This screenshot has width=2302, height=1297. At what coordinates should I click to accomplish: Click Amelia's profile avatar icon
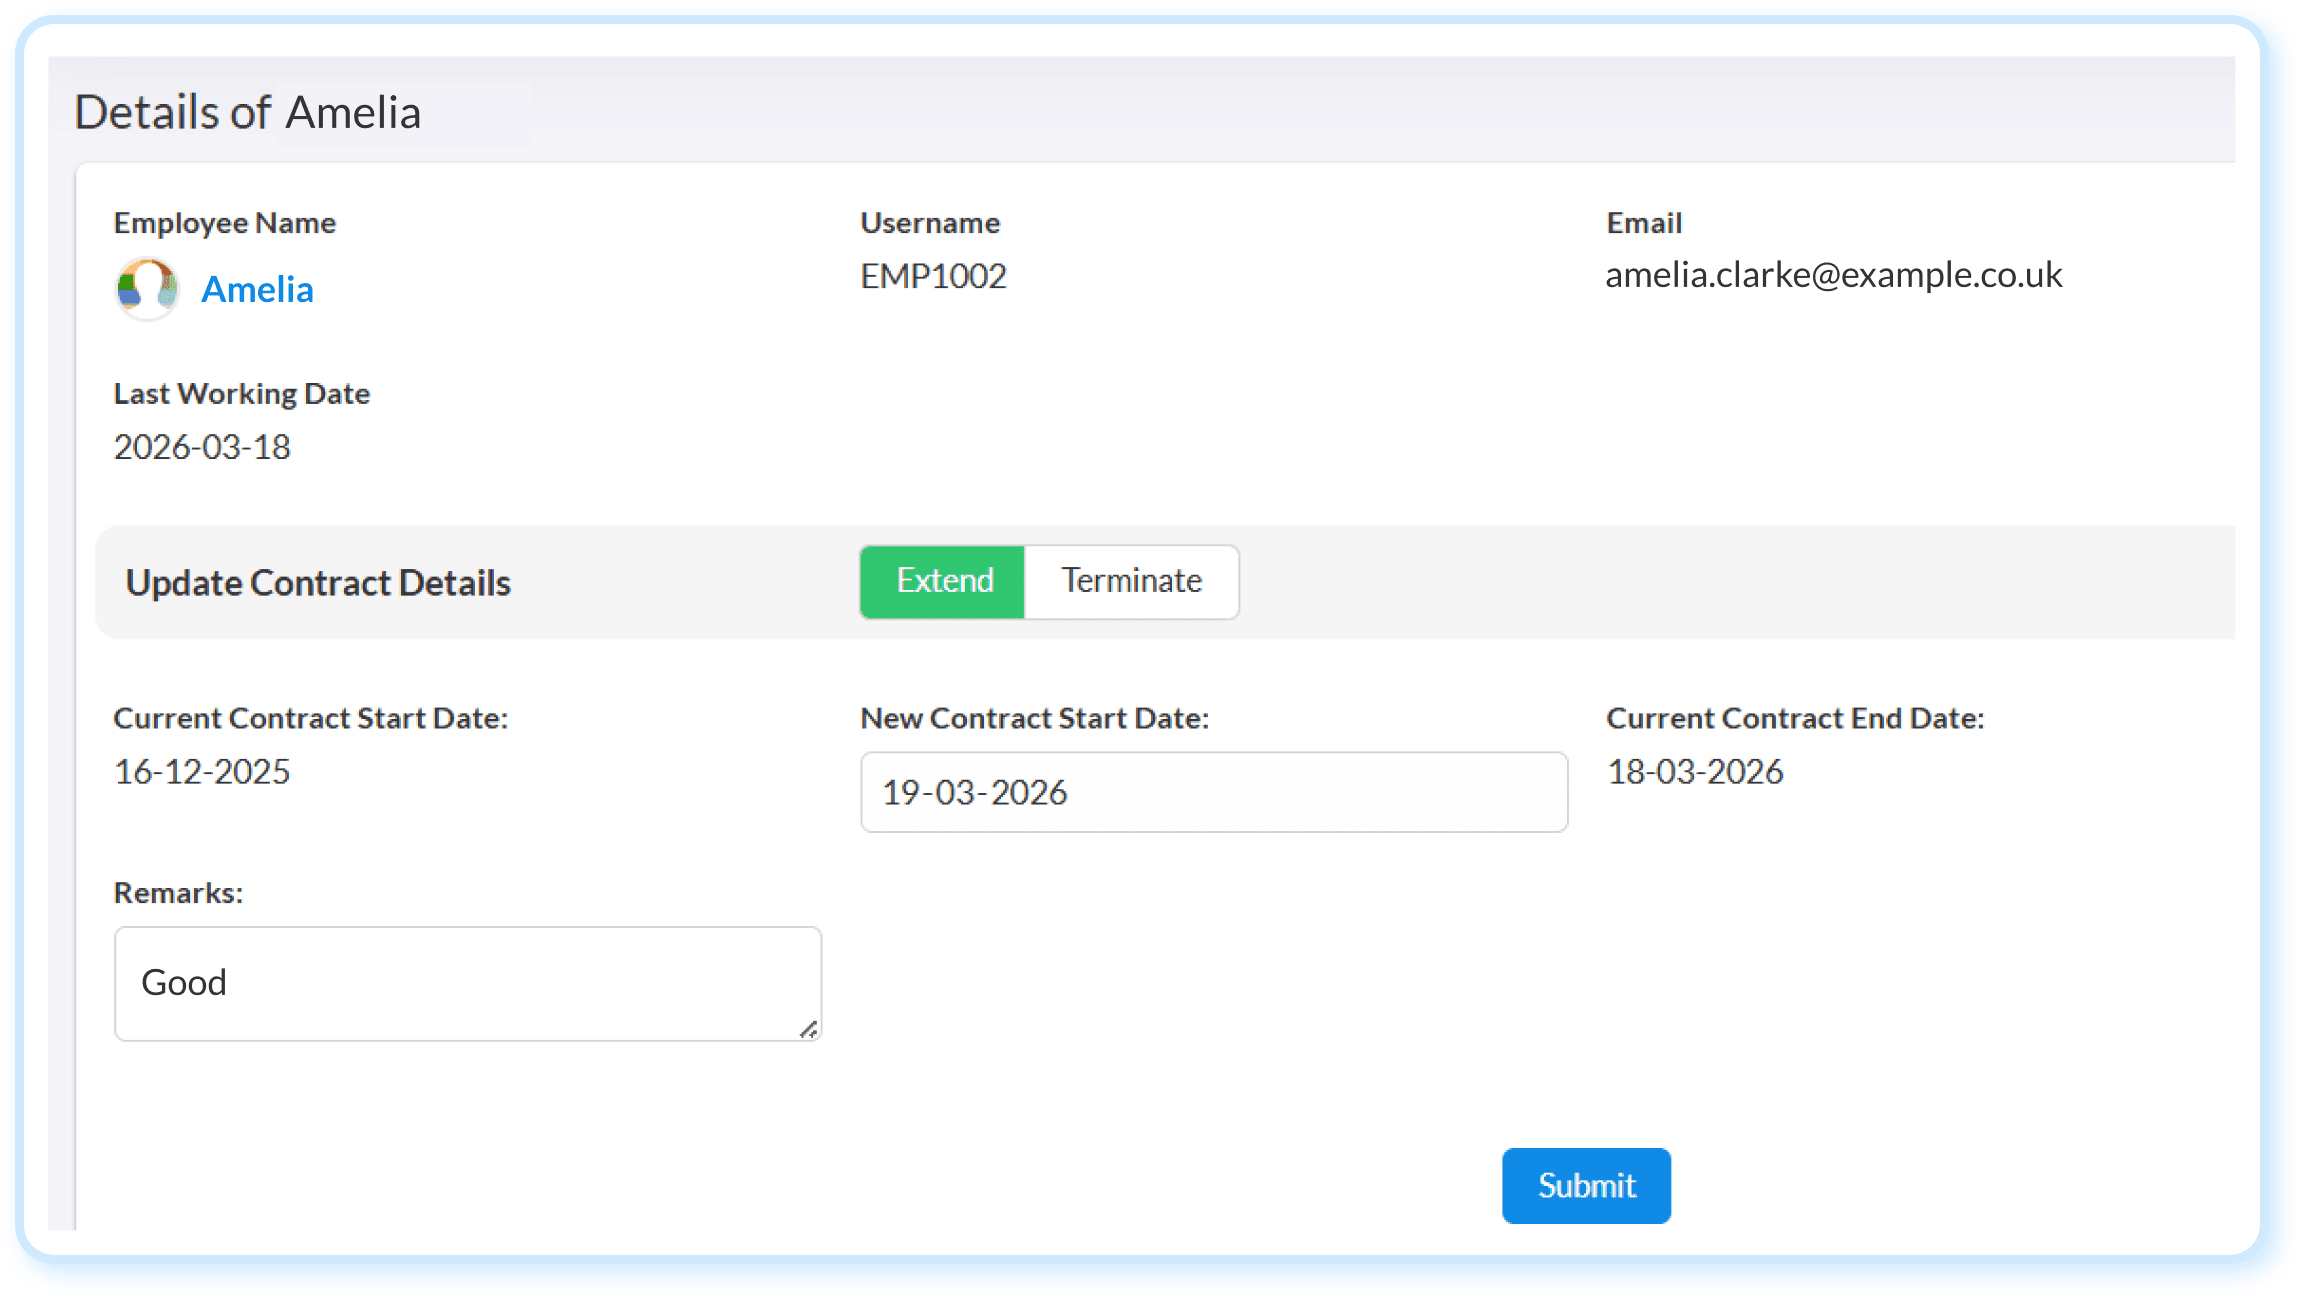(148, 289)
